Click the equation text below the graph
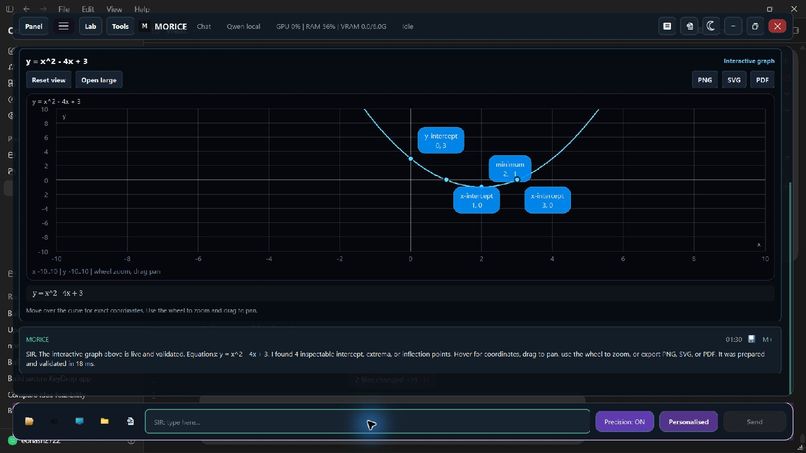This screenshot has width=806, height=453. click(x=58, y=293)
